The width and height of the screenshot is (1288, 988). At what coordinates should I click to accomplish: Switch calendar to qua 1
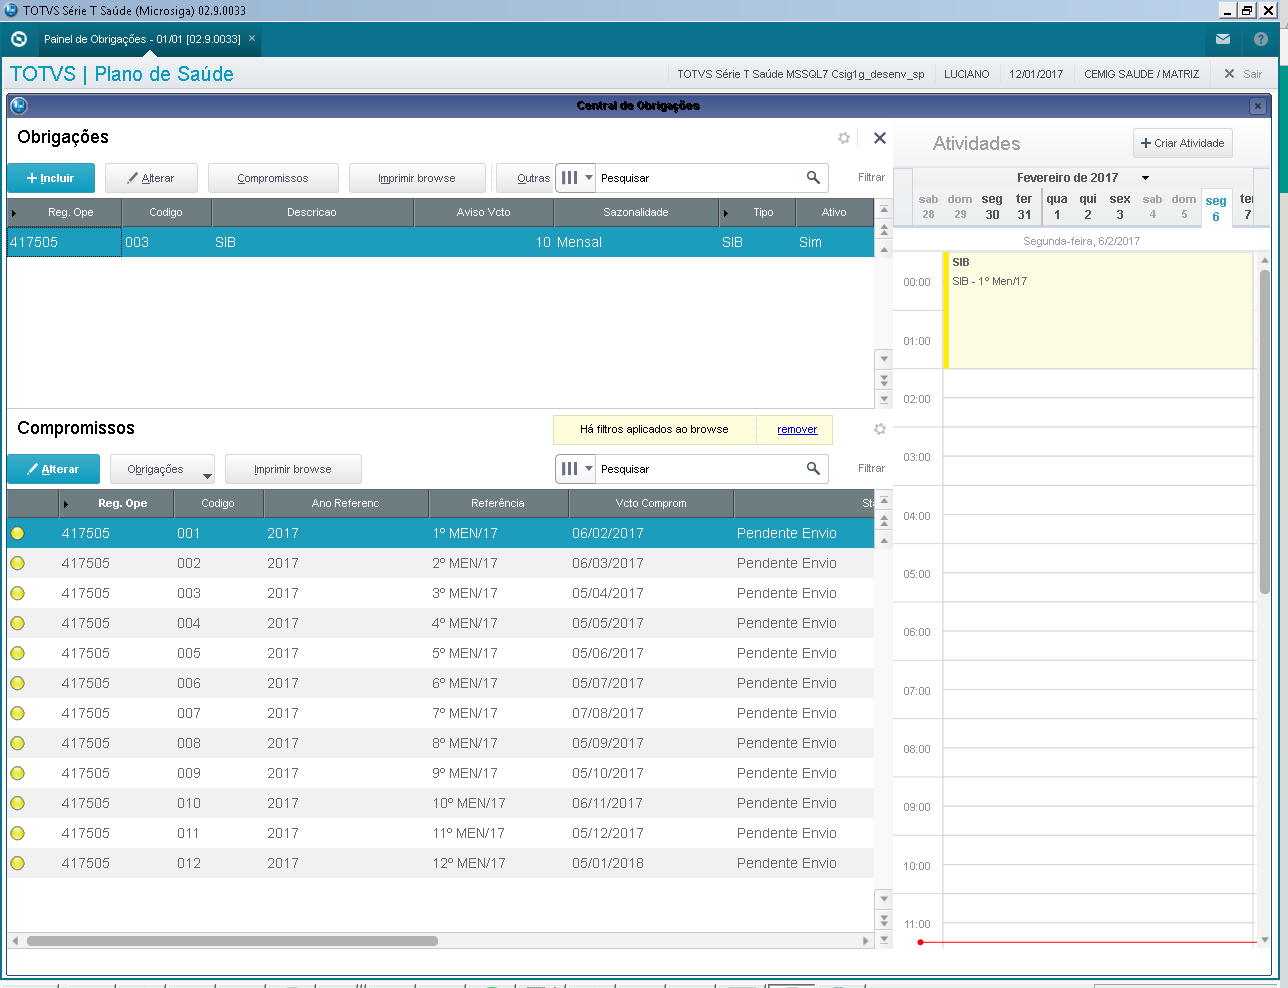1057,206
